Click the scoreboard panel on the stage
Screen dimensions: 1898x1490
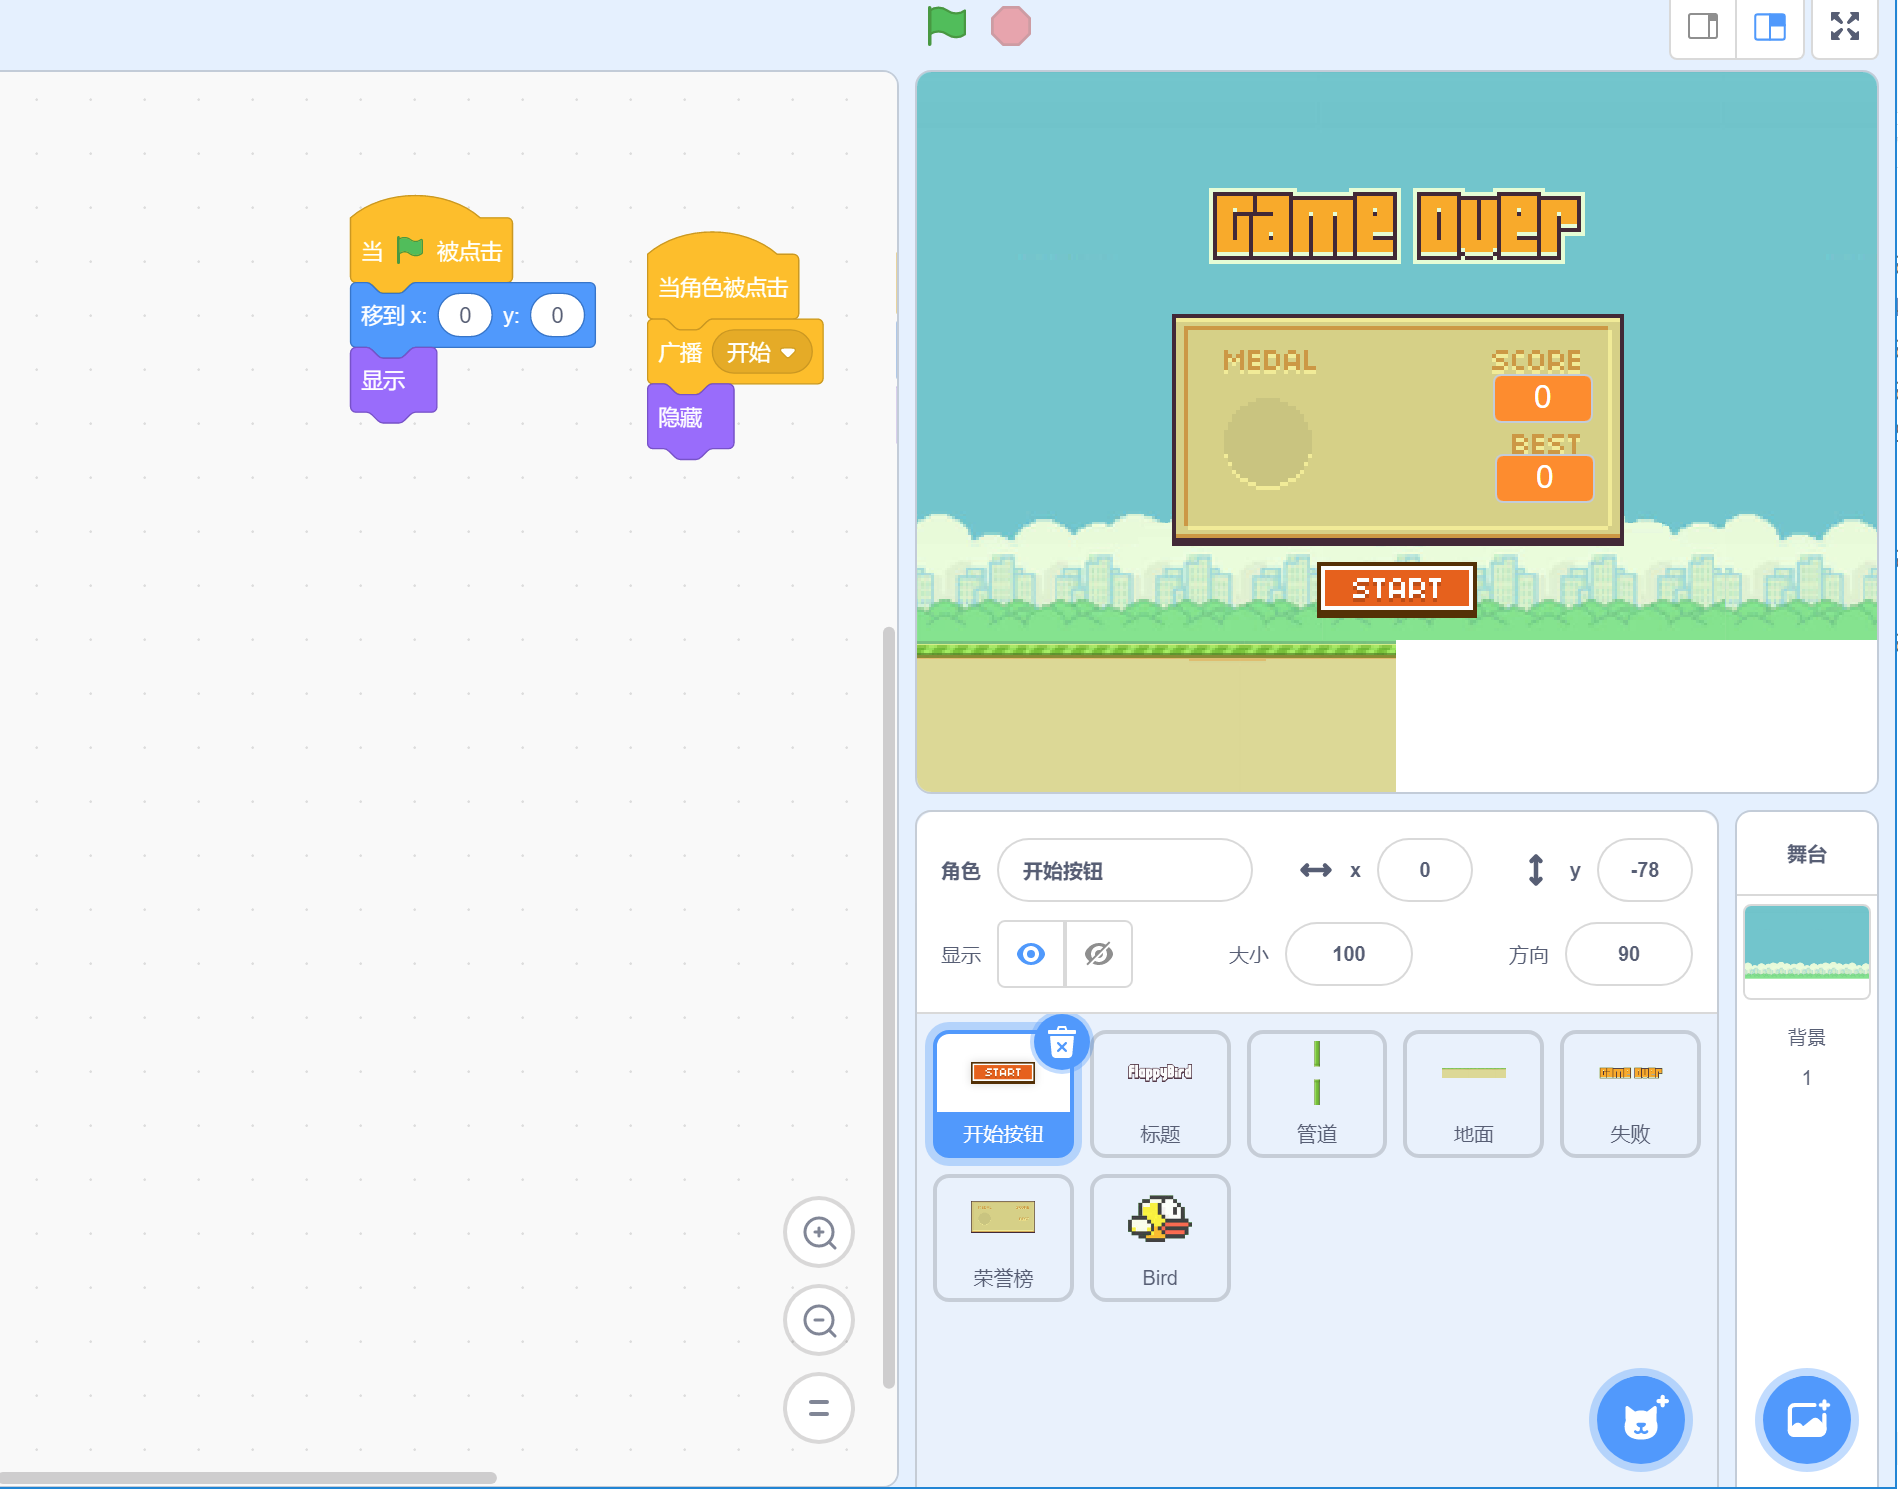[1397, 430]
